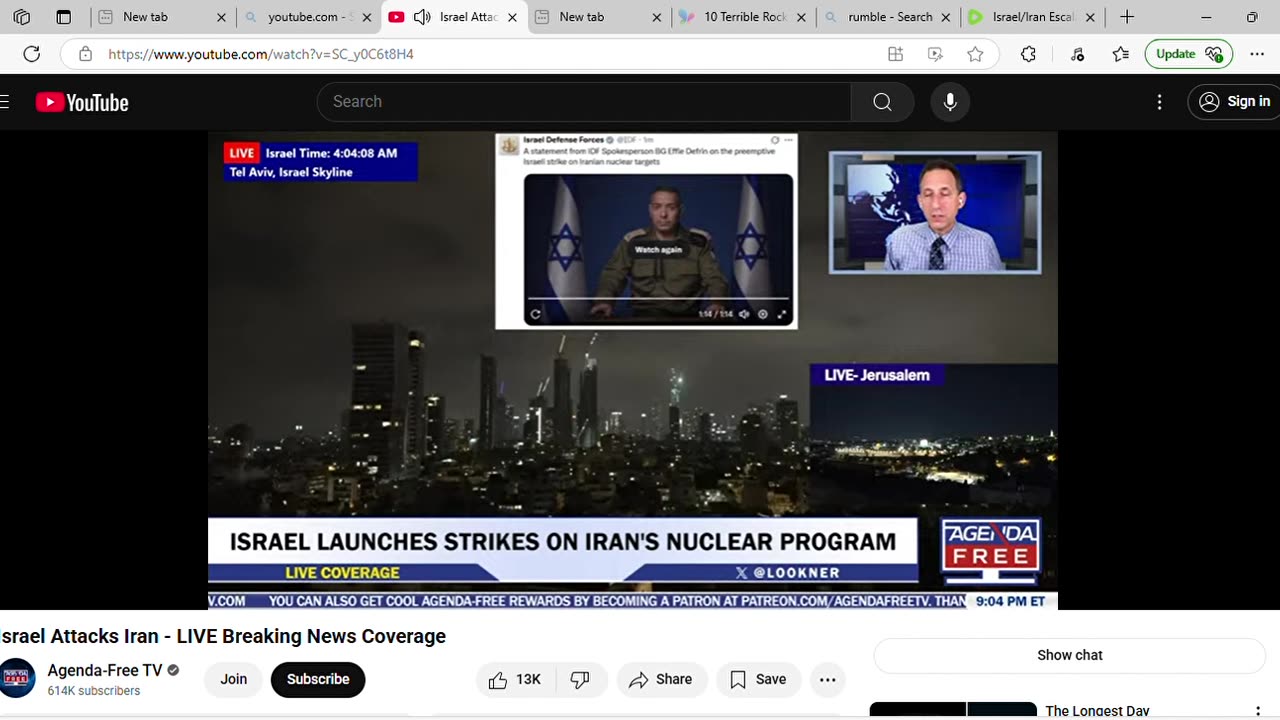
Task: Open The Longest Day video thumbnail
Action: coord(953,711)
